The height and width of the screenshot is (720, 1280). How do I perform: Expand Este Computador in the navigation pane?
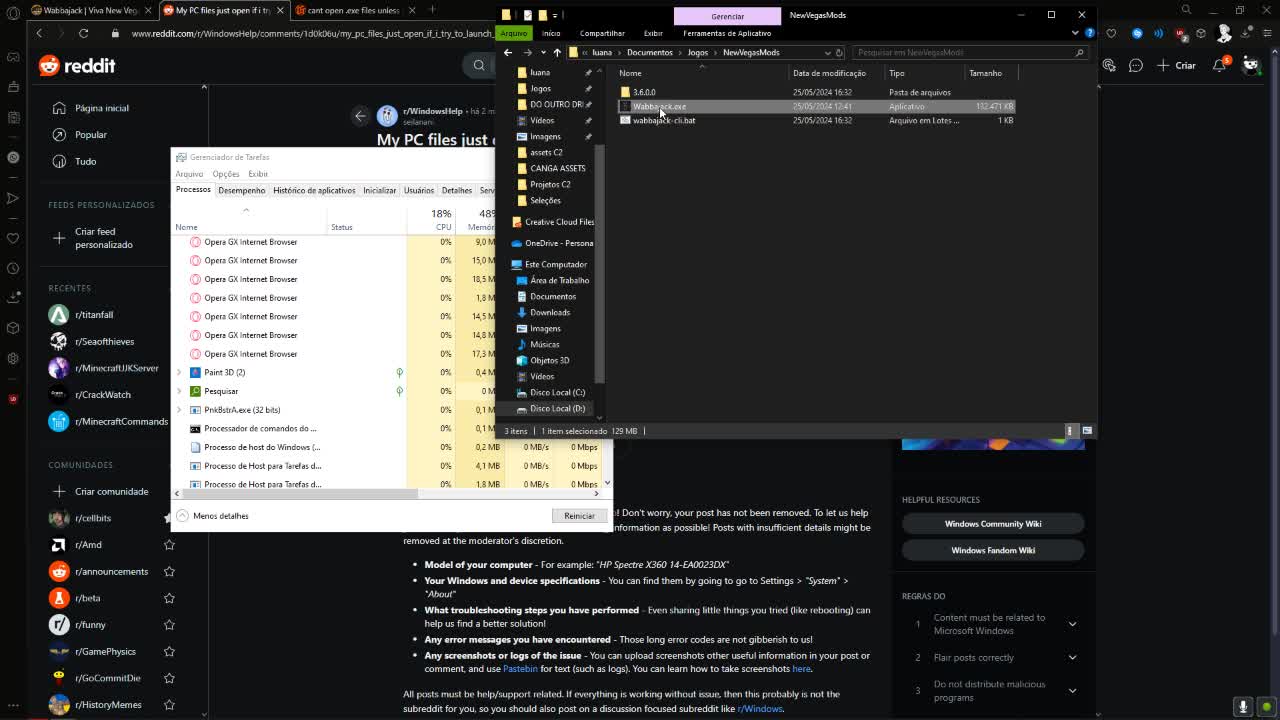(x=508, y=264)
